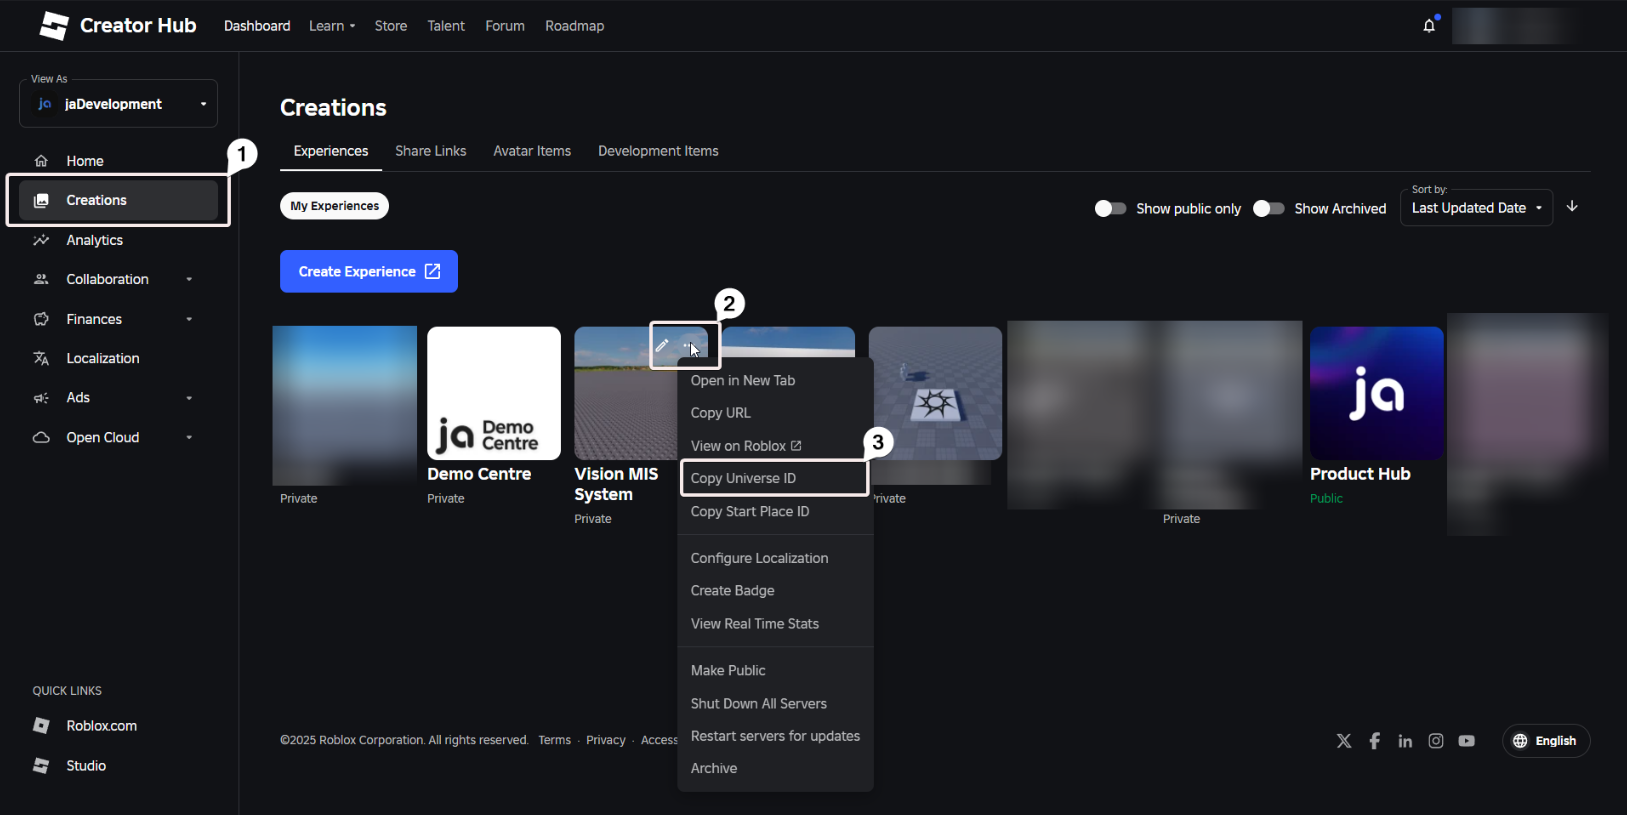
Task: Click the Create Experience button
Action: click(369, 271)
